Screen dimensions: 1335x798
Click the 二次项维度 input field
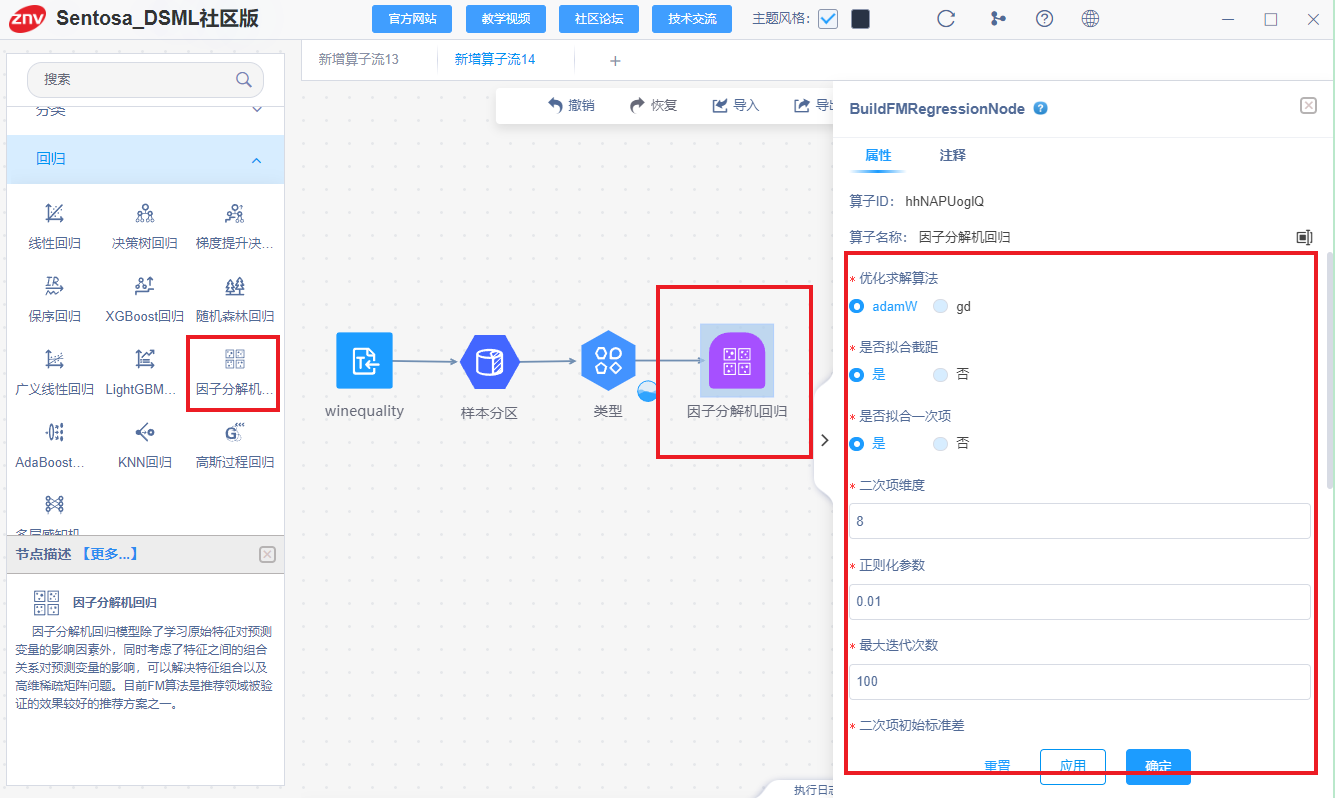point(1080,521)
